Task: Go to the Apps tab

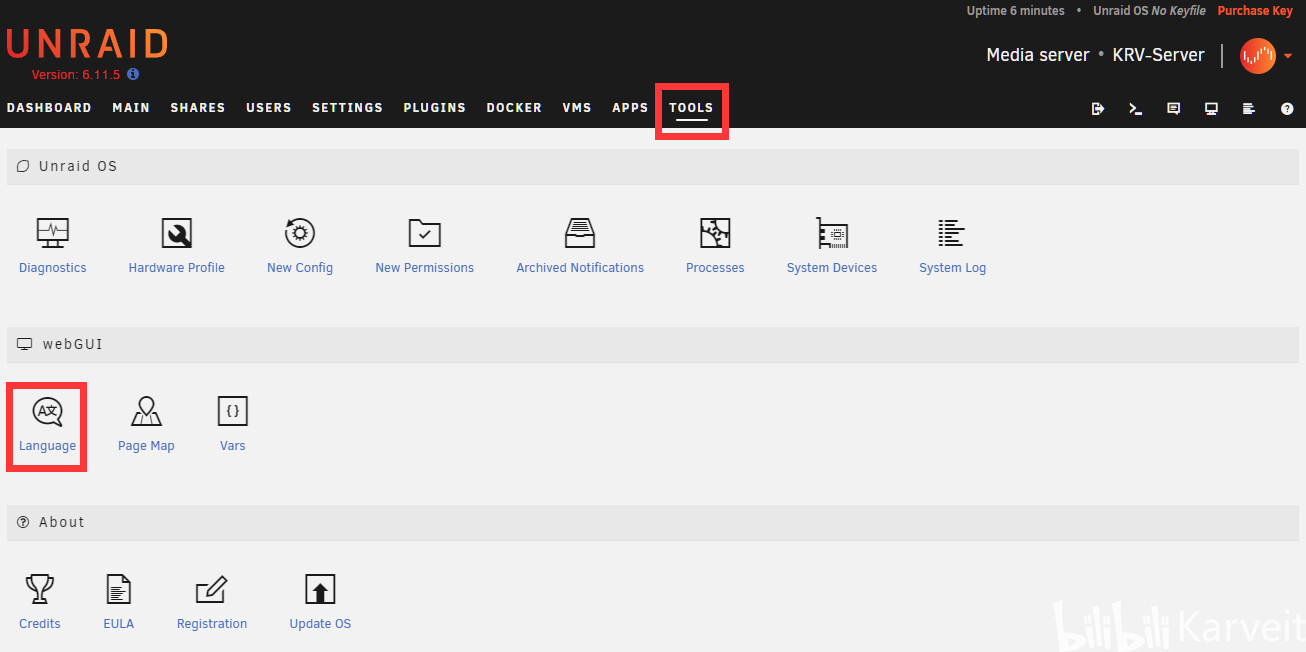Action: 630,108
